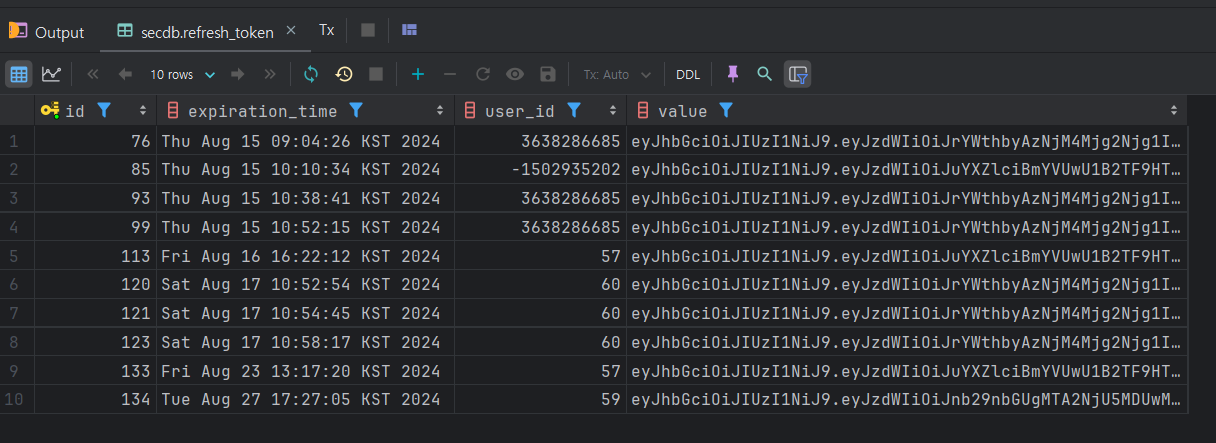
Task: Preview pending changes eye icon
Action: pyautogui.click(x=515, y=74)
